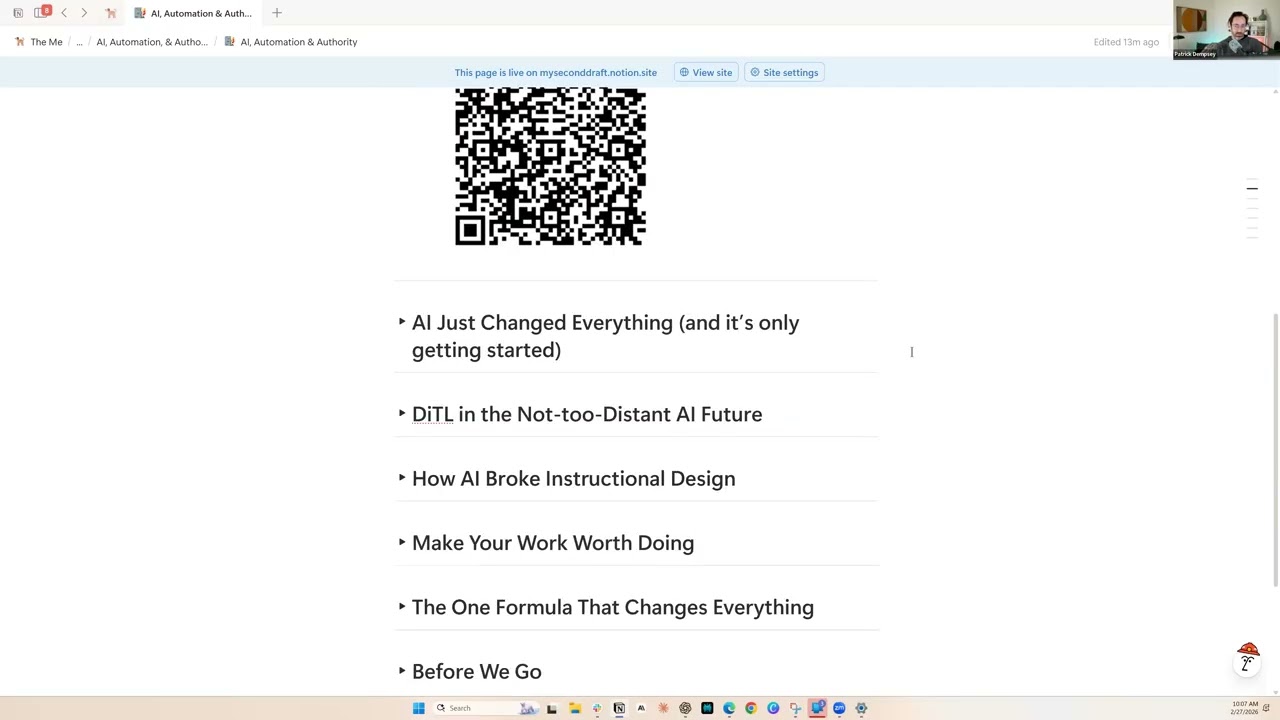The width and height of the screenshot is (1280, 720).
Task: Open Google Chrome from the taskbar
Action: [x=751, y=708]
